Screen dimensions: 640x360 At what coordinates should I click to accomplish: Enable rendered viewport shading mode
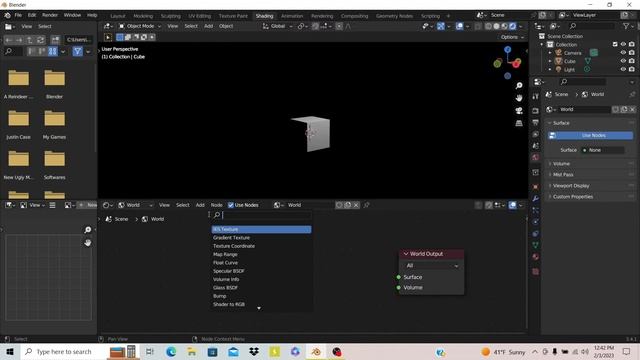coord(512,26)
